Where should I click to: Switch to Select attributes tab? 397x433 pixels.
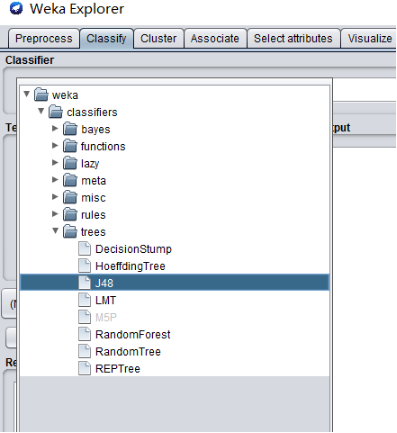(x=293, y=39)
